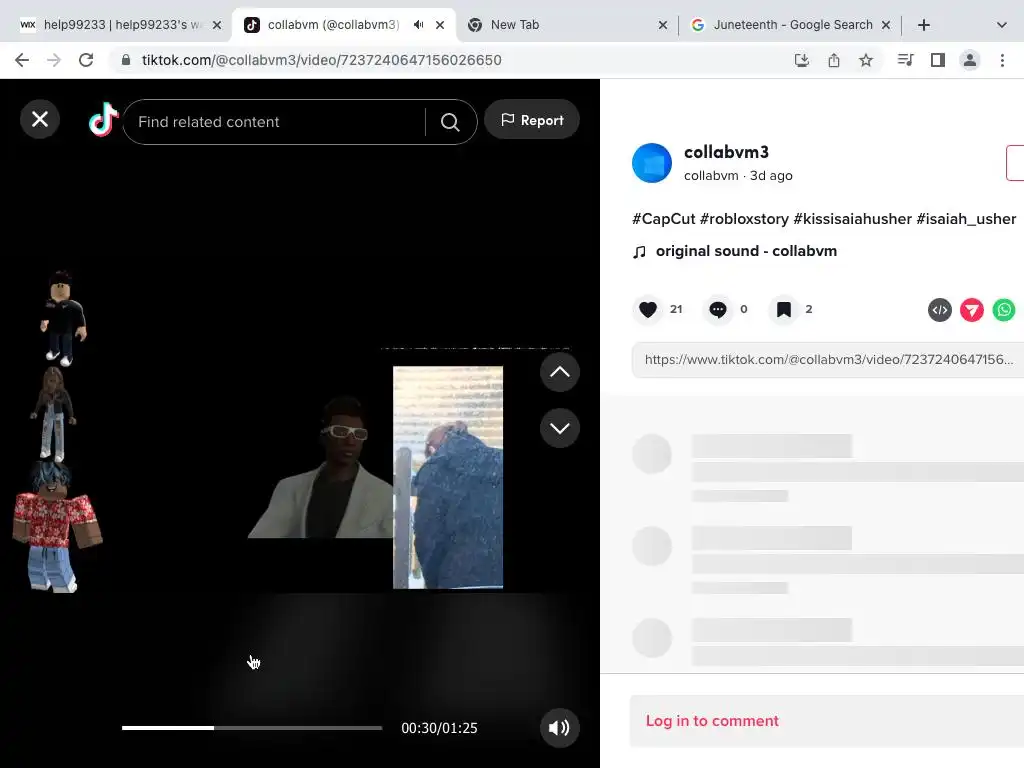
Task: Click the video URL text box
Action: click(x=827, y=360)
